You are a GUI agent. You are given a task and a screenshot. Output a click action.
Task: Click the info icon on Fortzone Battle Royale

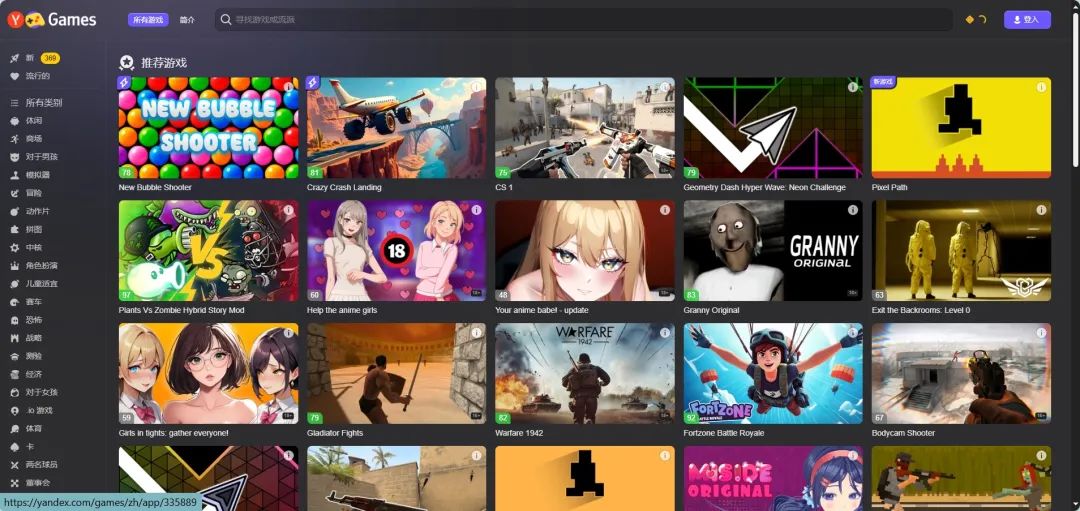coord(853,333)
